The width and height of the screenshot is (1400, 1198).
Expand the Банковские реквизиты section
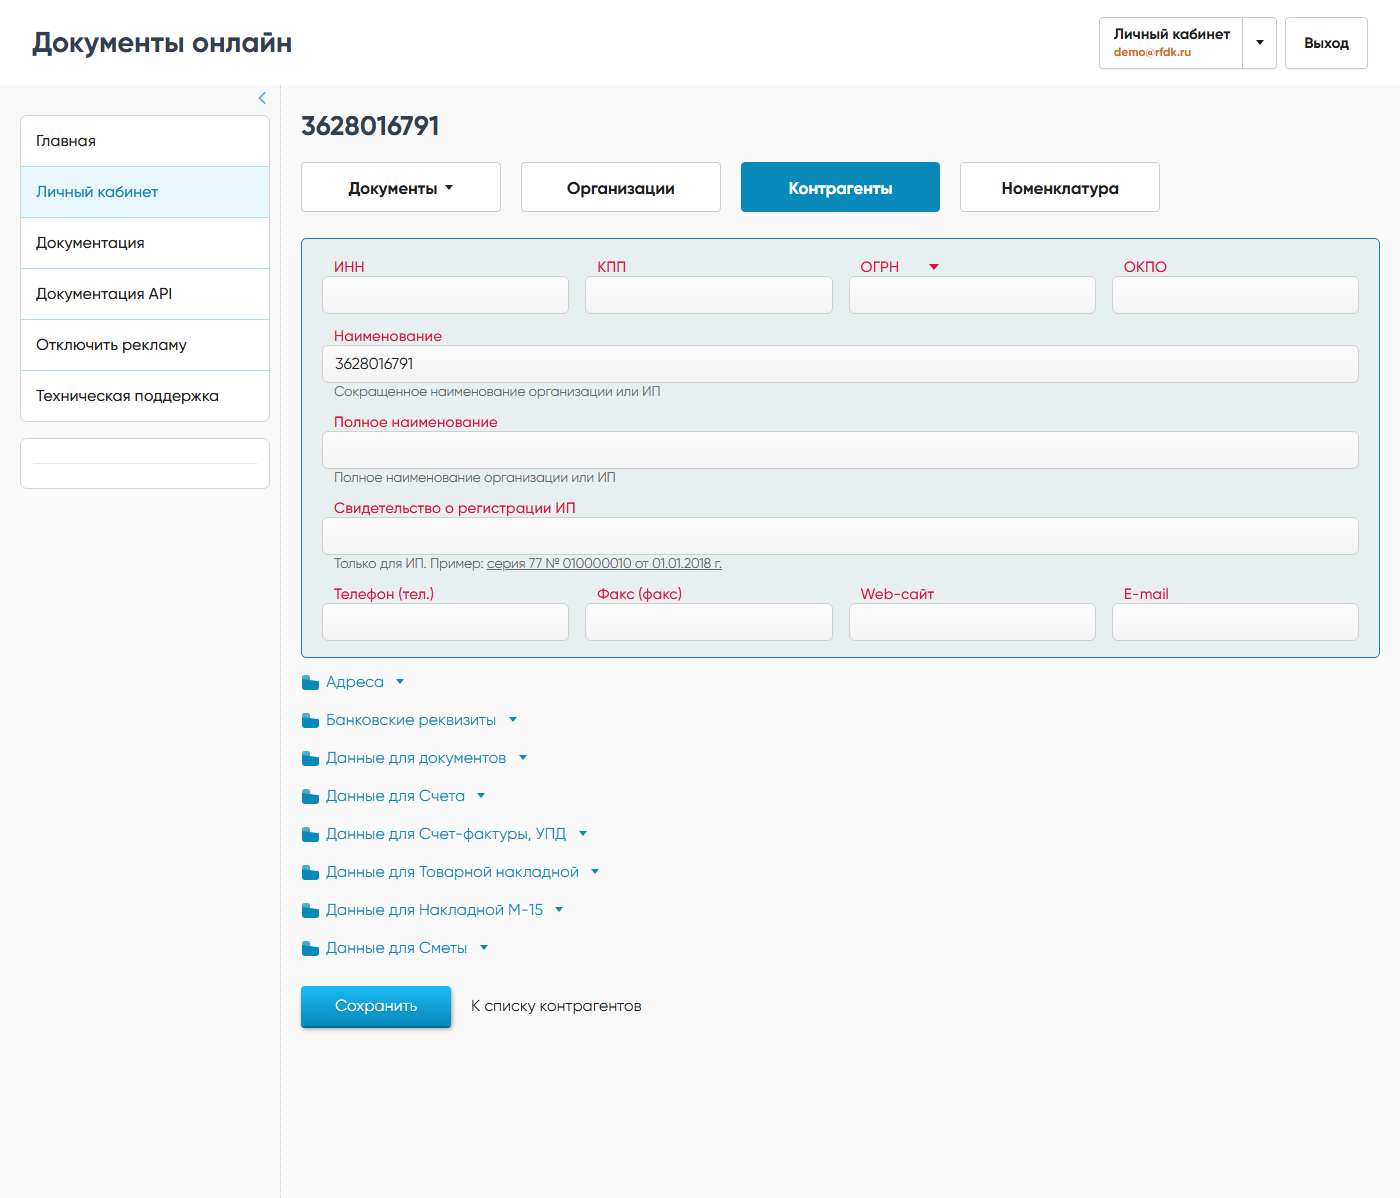(411, 720)
